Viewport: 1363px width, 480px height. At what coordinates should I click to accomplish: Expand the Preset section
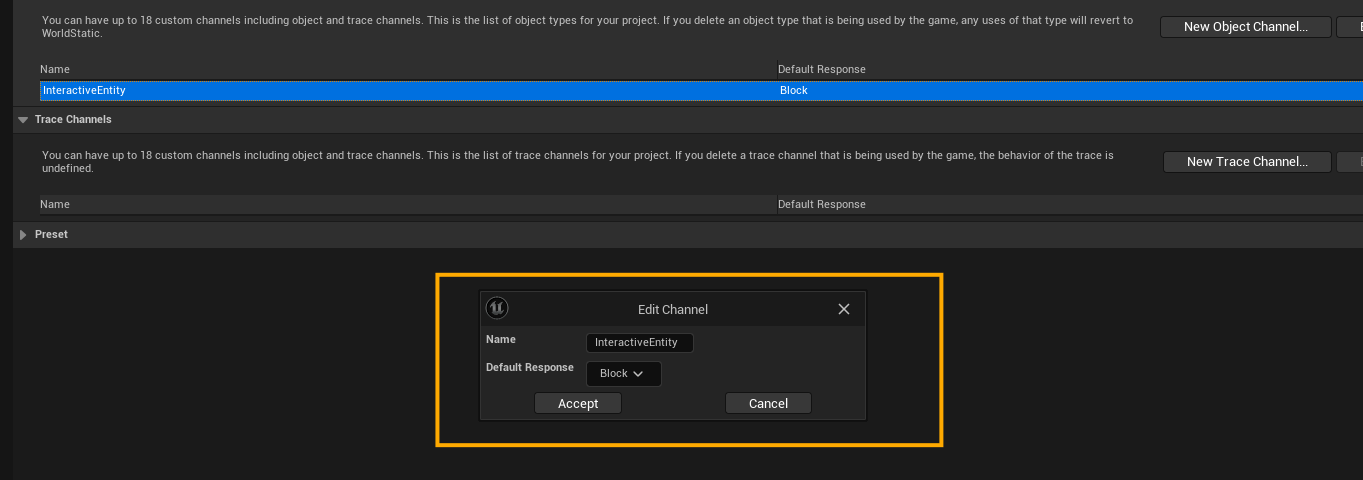click(23, 234)
